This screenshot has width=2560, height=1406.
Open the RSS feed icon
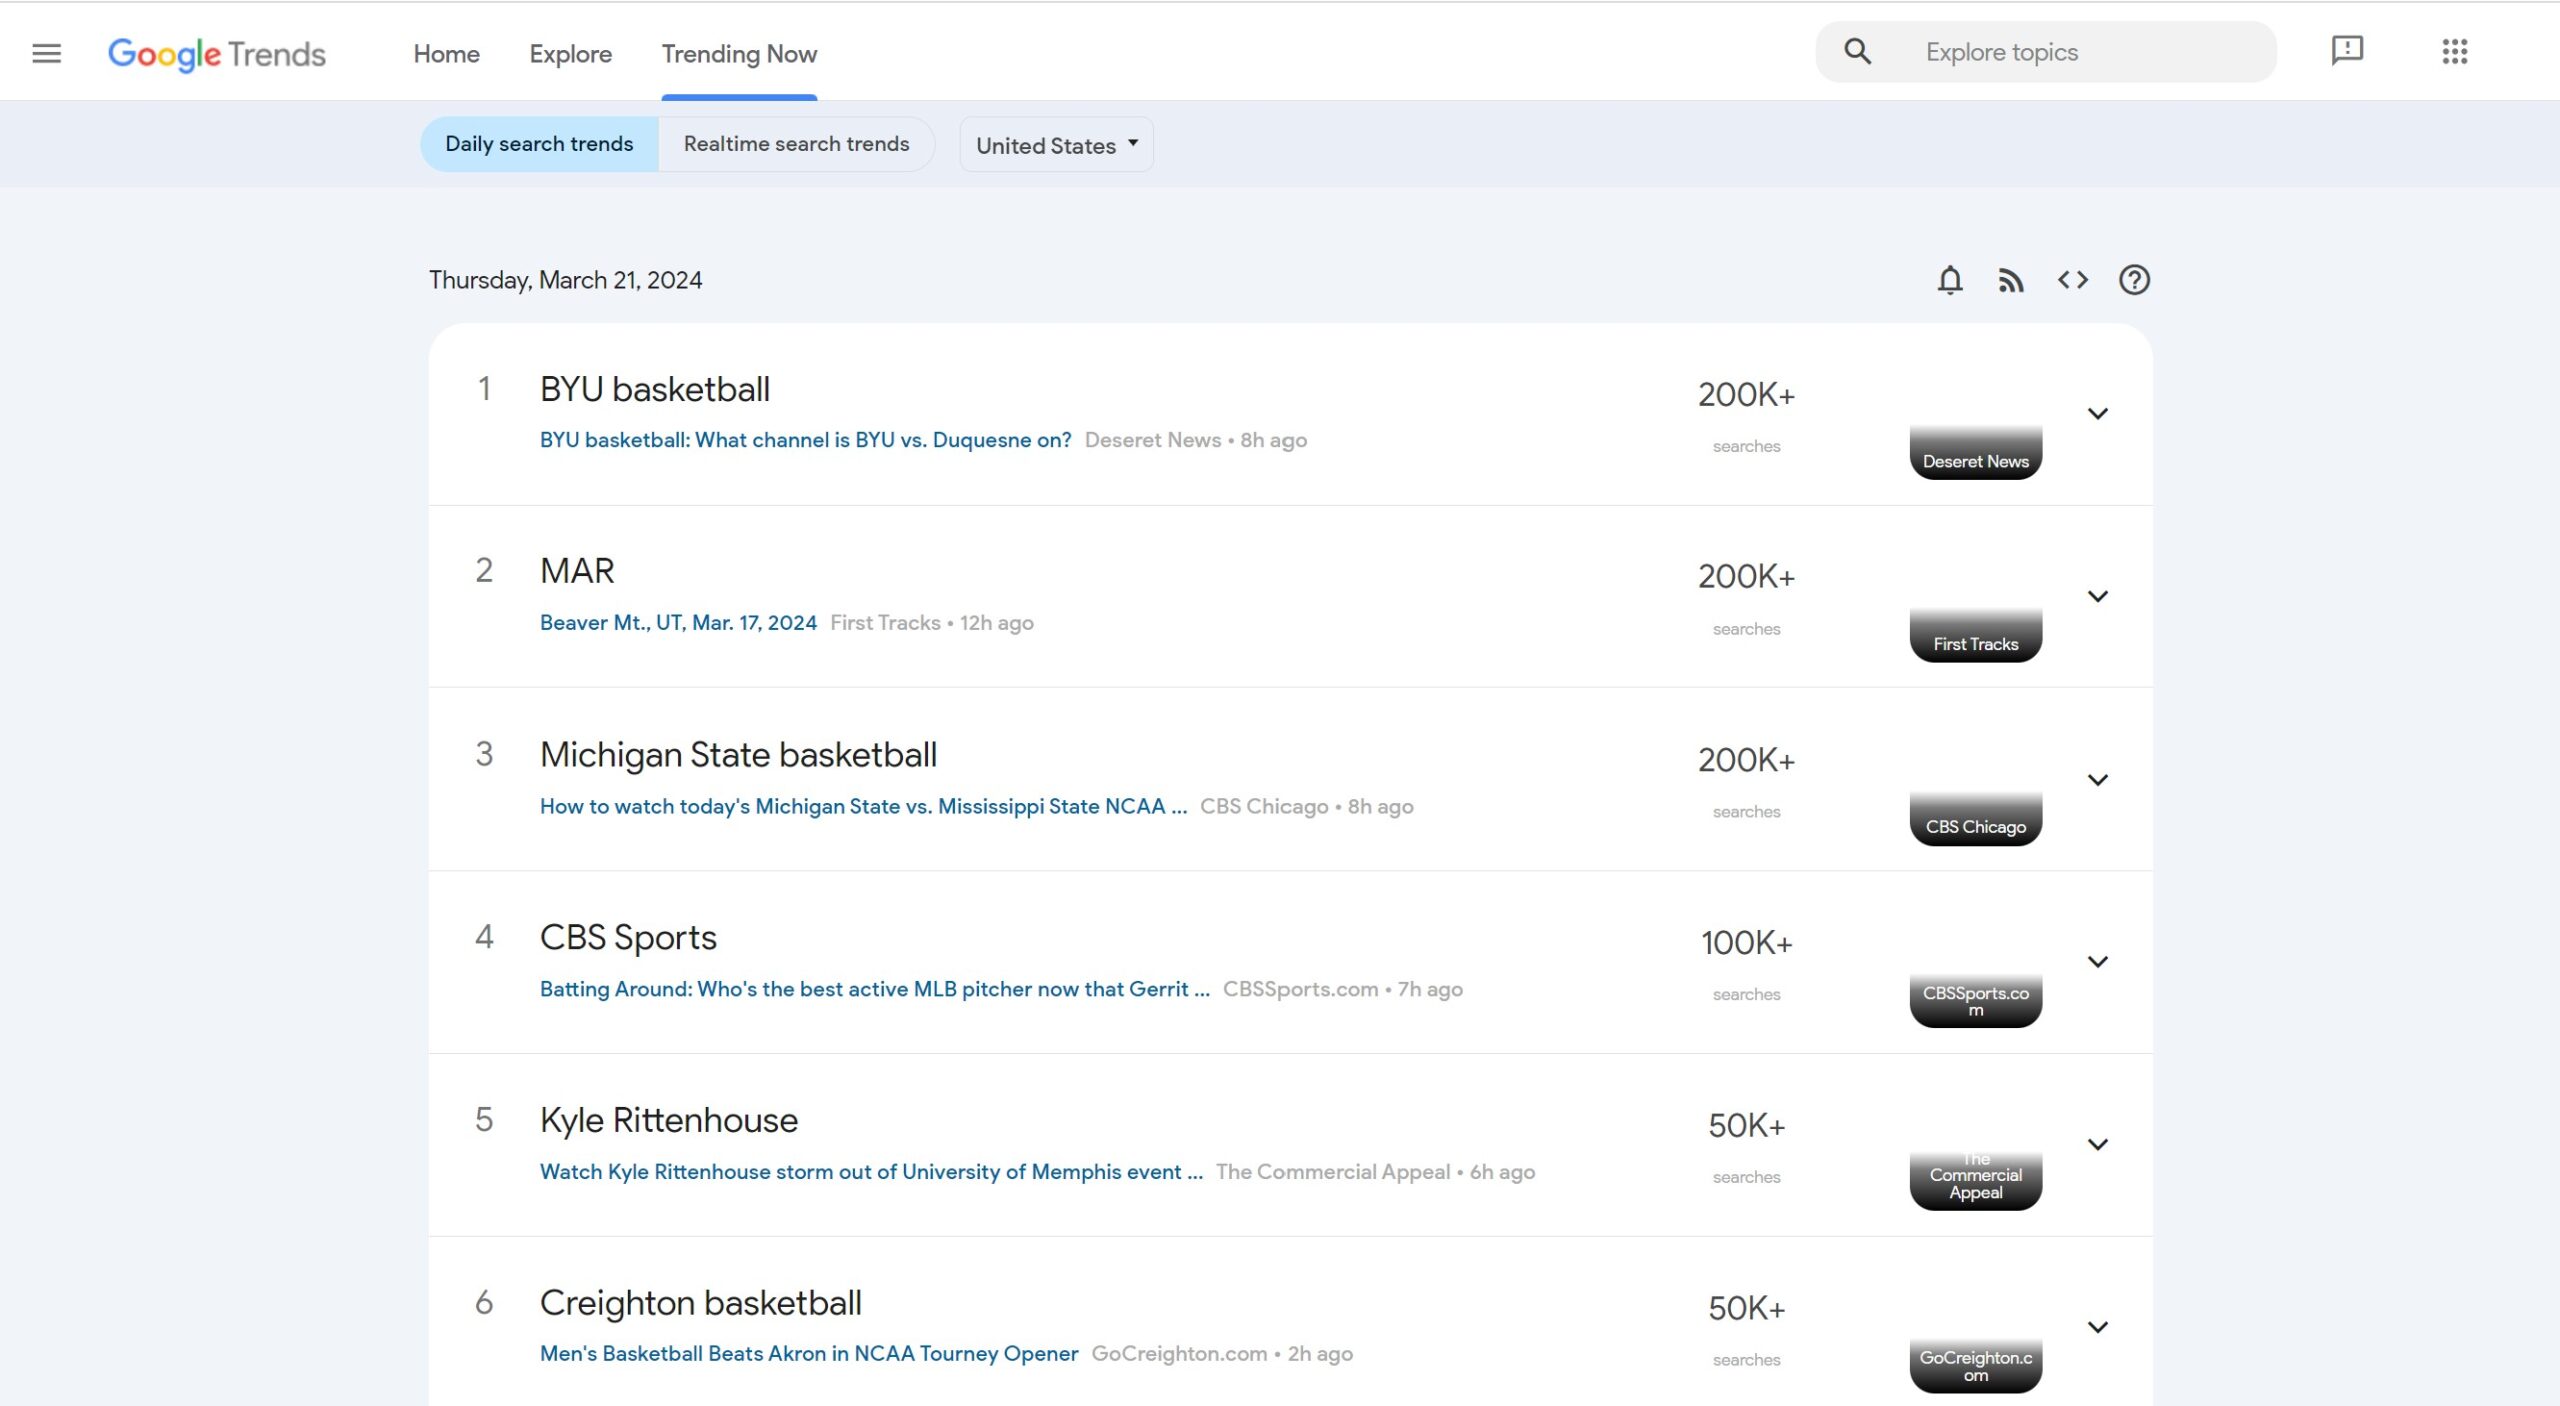[2011, 279]
